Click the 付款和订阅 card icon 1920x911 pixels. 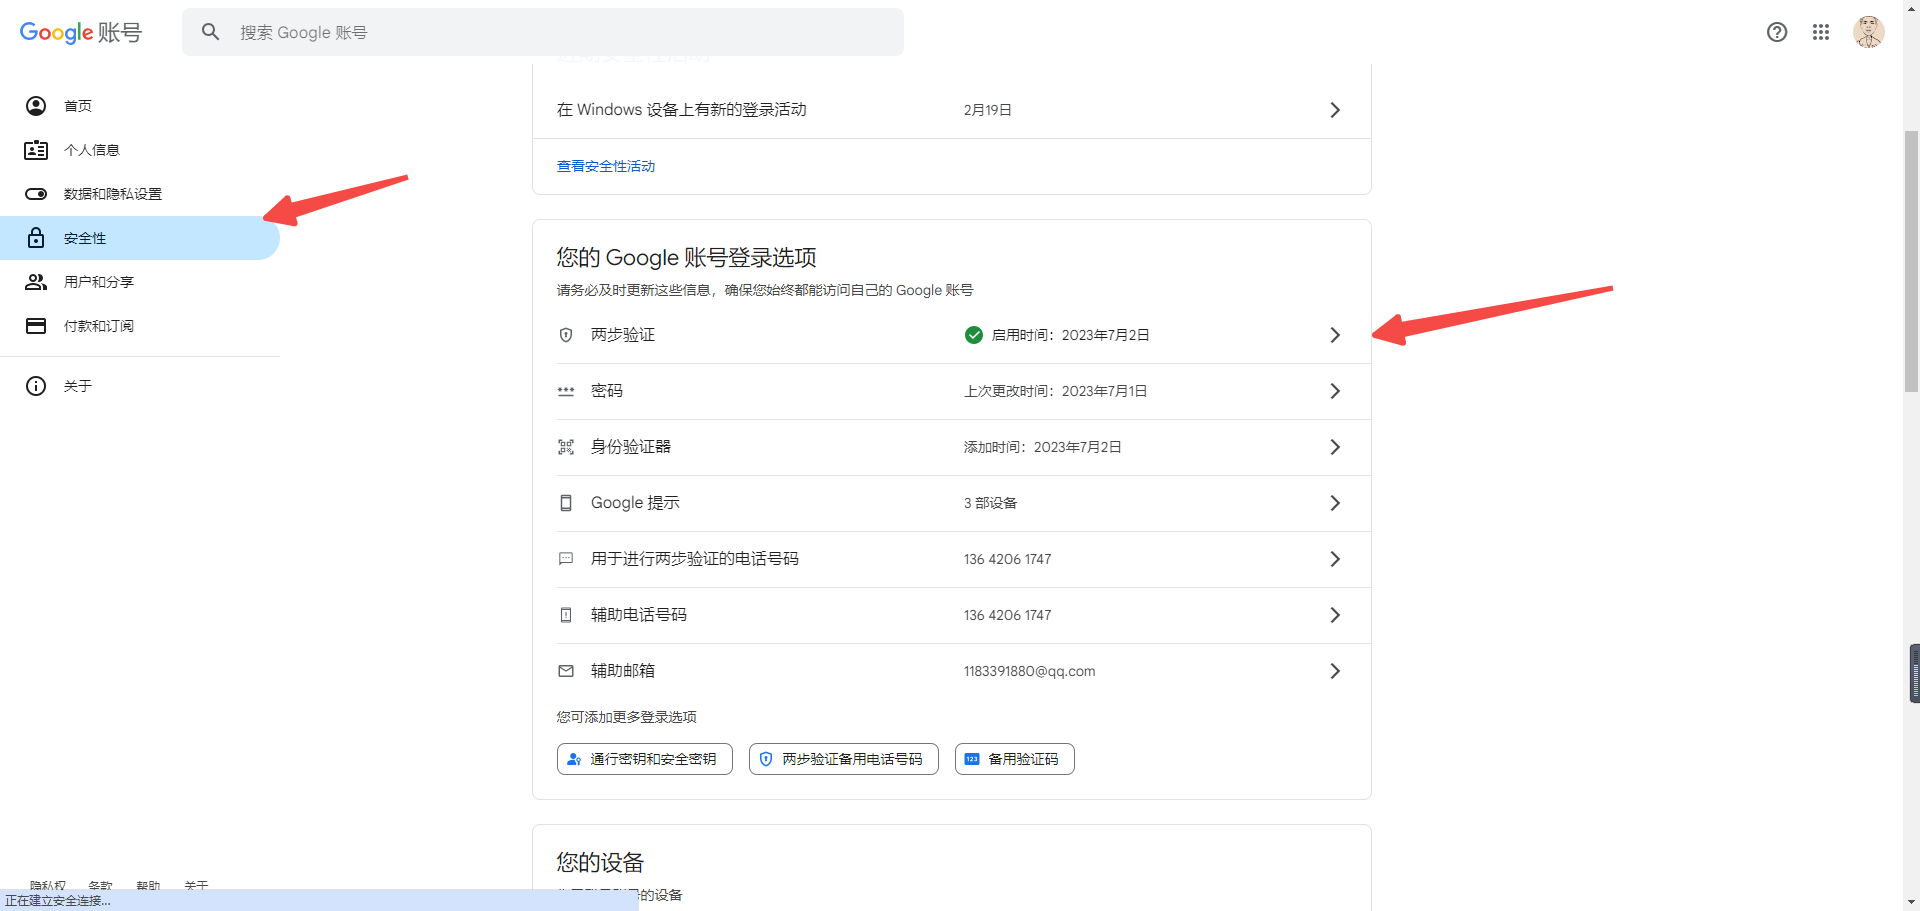[36, 326]
